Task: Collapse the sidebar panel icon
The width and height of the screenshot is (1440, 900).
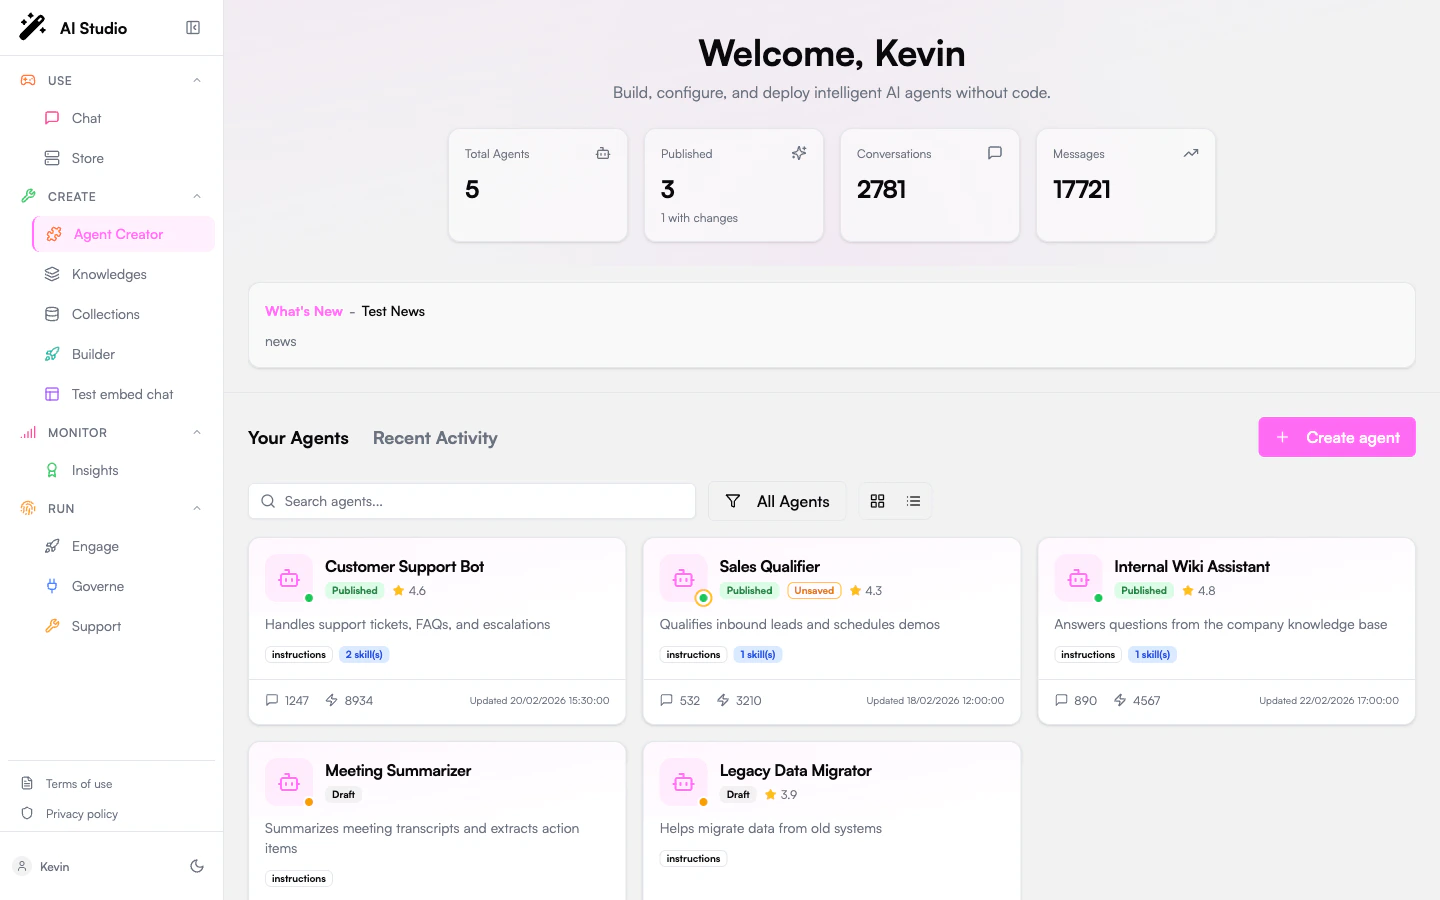Action: pos(193,28)
